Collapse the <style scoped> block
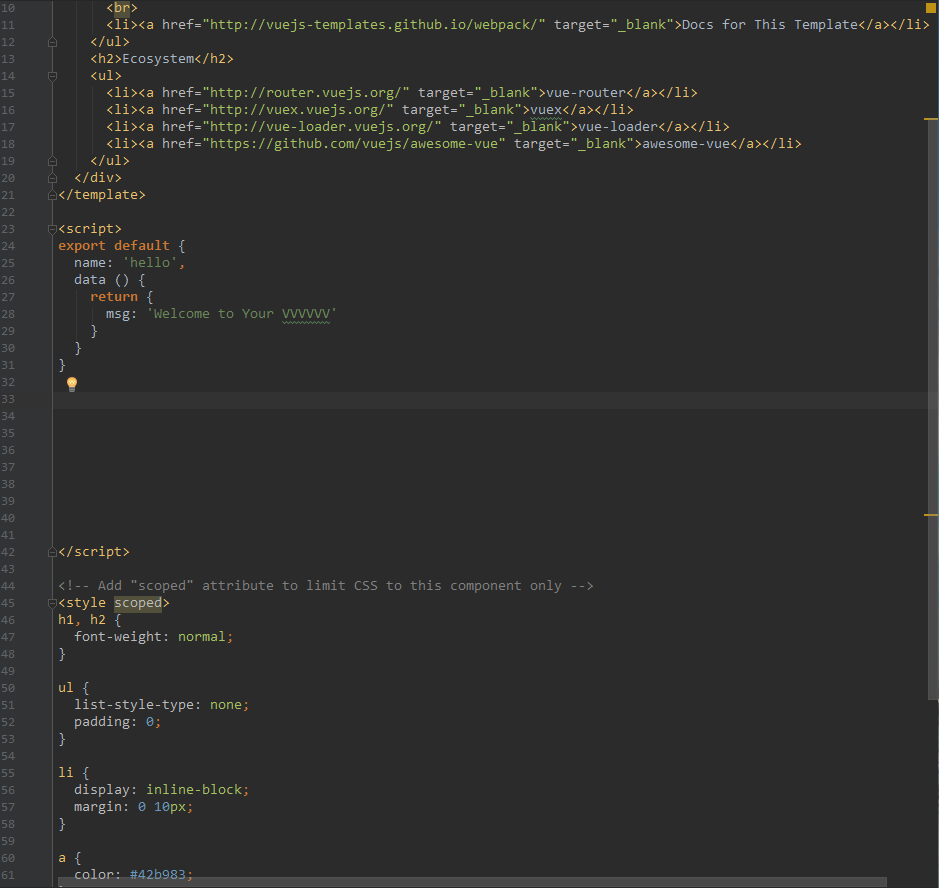Viewport: 939px width, 888px height. [x=52, y=604]
